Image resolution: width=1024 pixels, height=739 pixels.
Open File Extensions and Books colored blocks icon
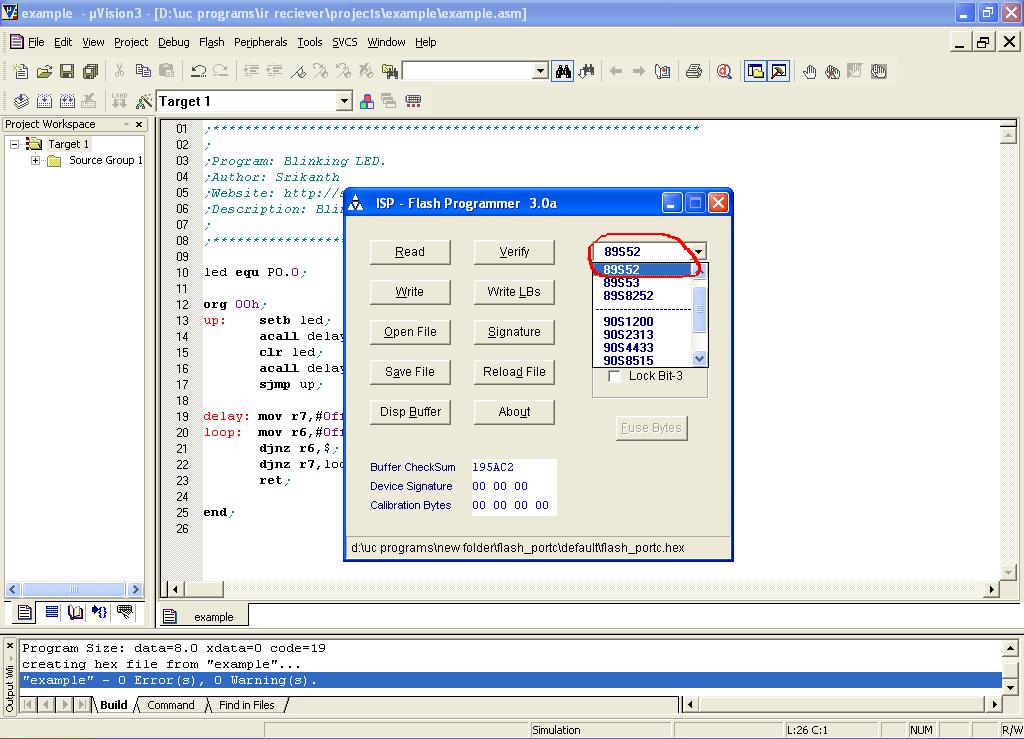click(x=367, y=101)
